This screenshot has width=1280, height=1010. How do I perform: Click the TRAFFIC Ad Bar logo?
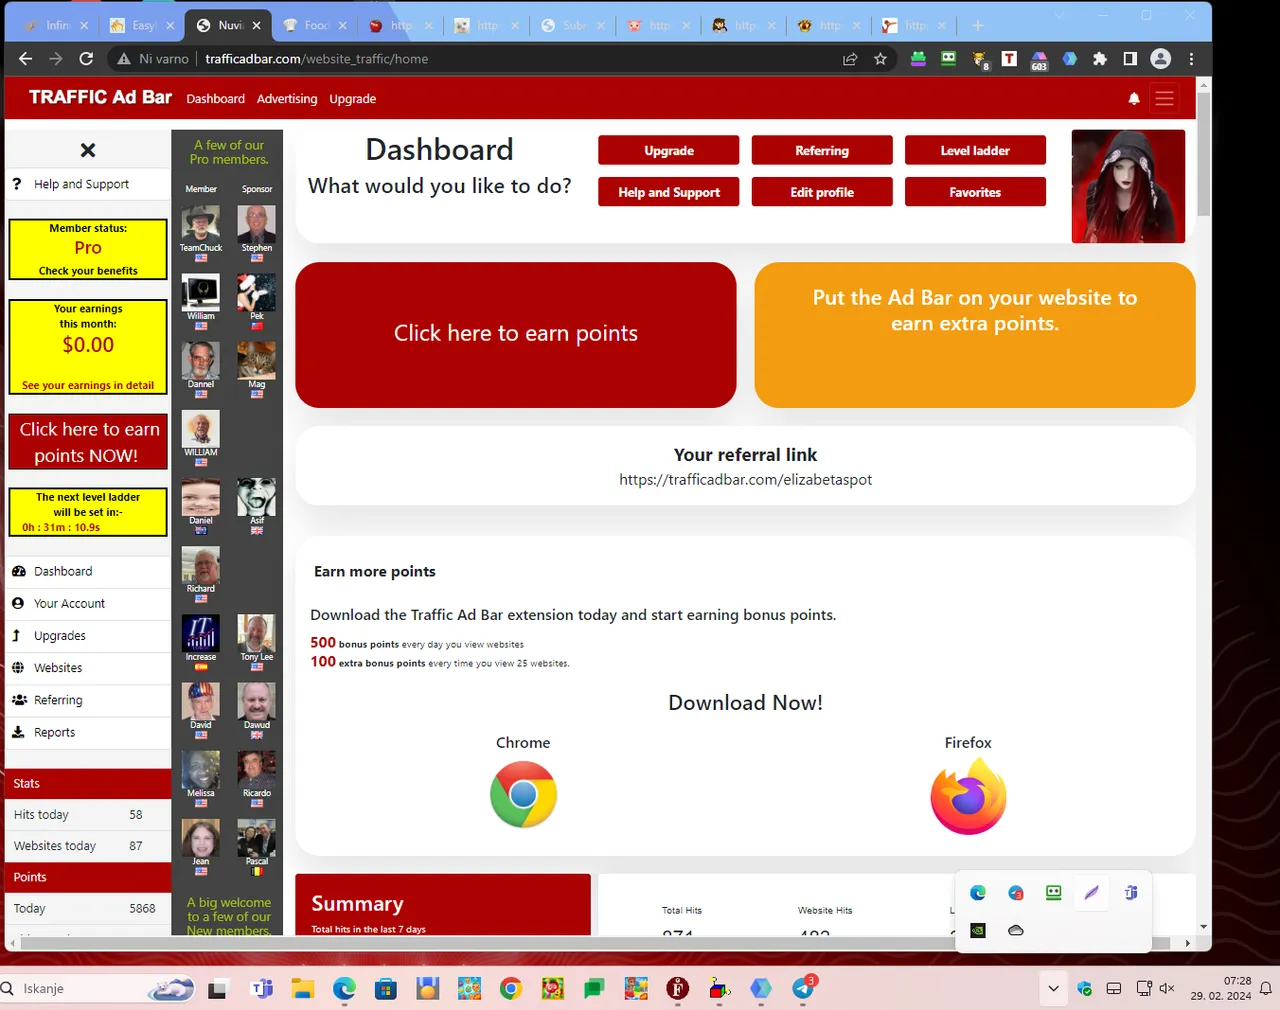pyautogui.click(x=100, y=97)
